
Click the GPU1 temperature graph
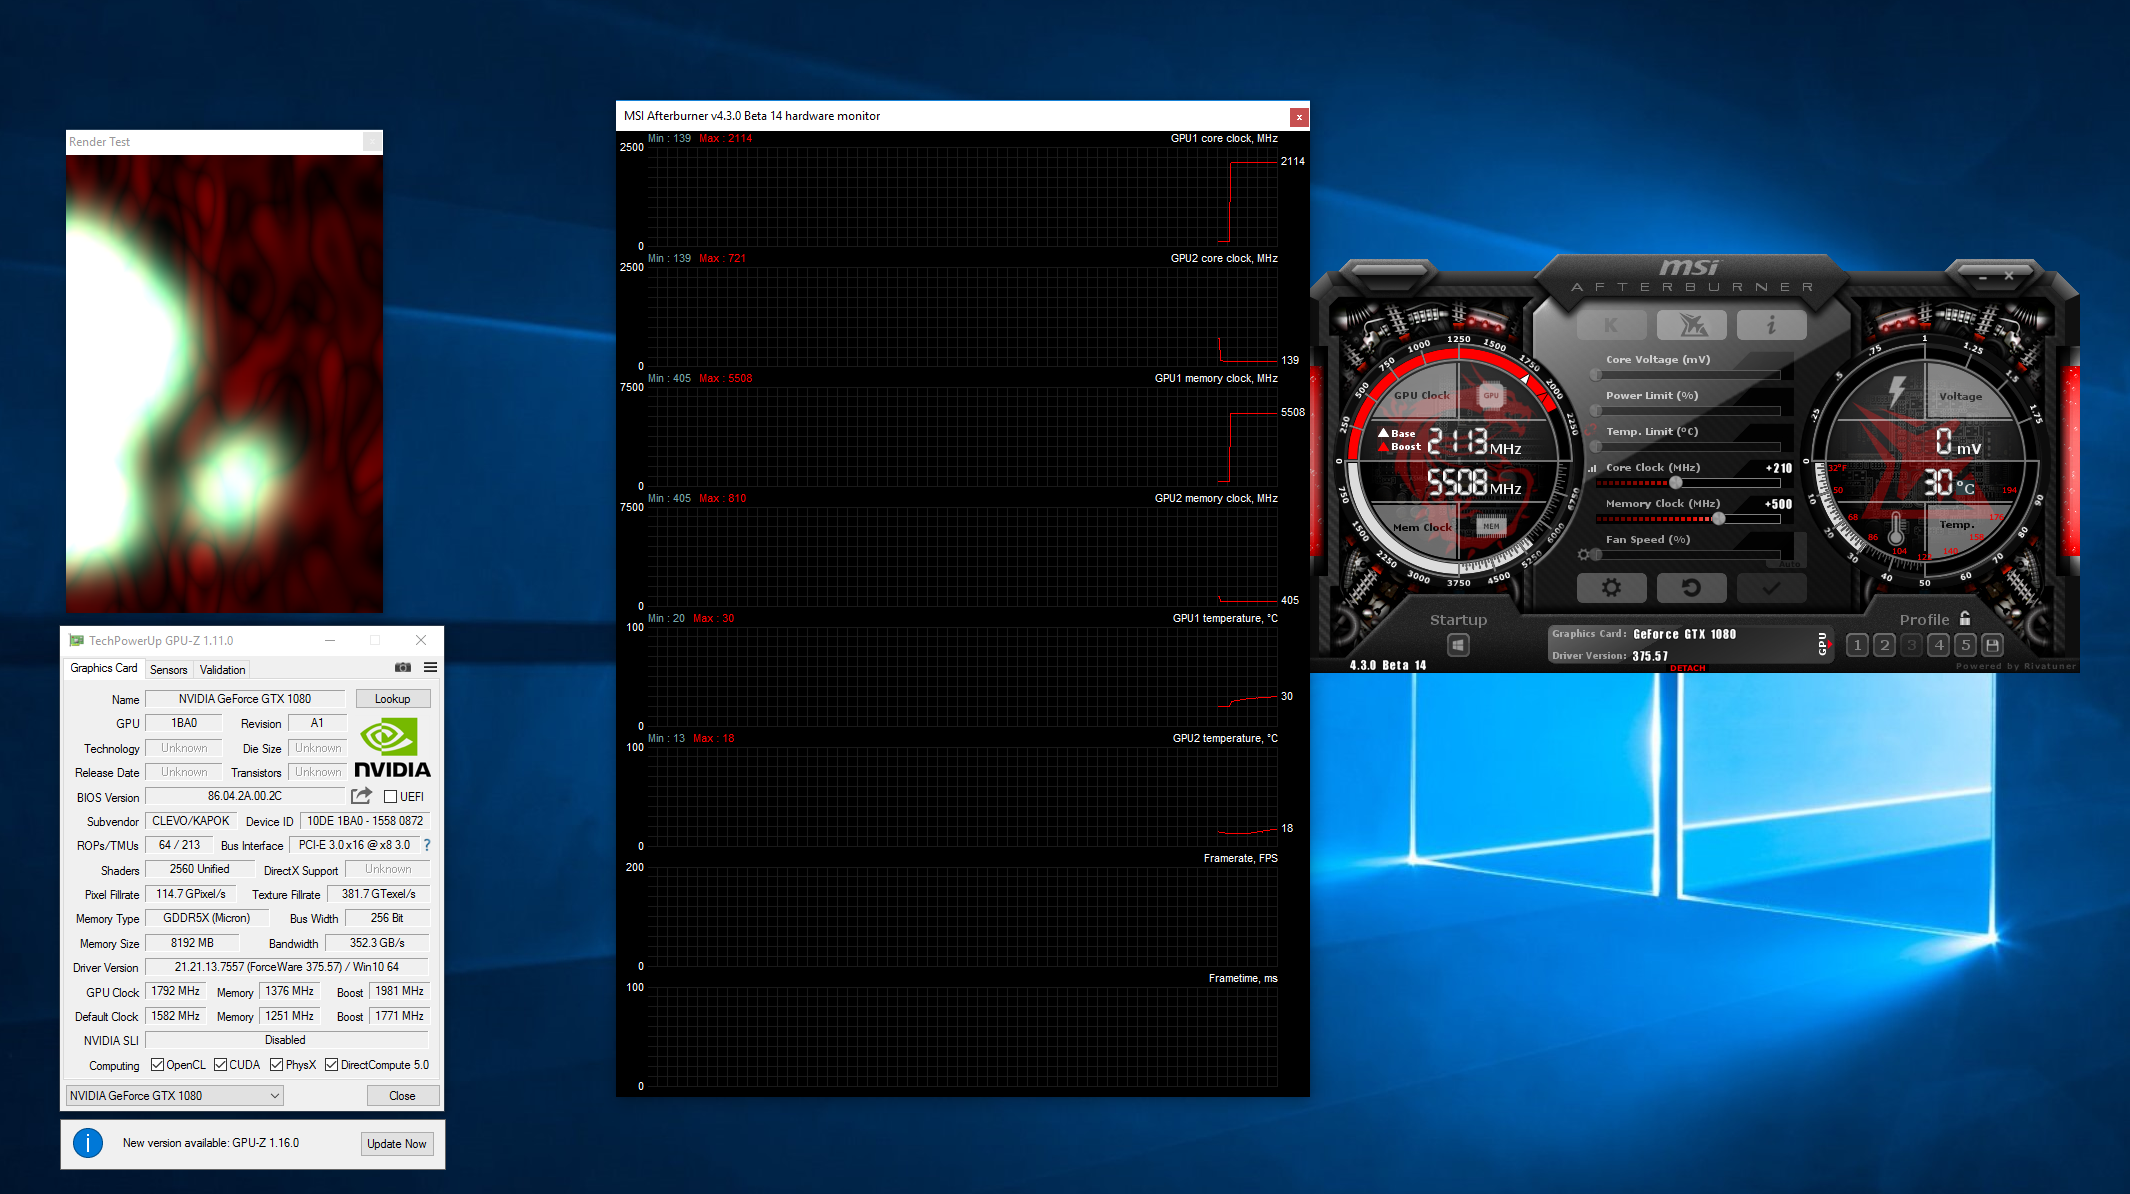pos(962,677)
